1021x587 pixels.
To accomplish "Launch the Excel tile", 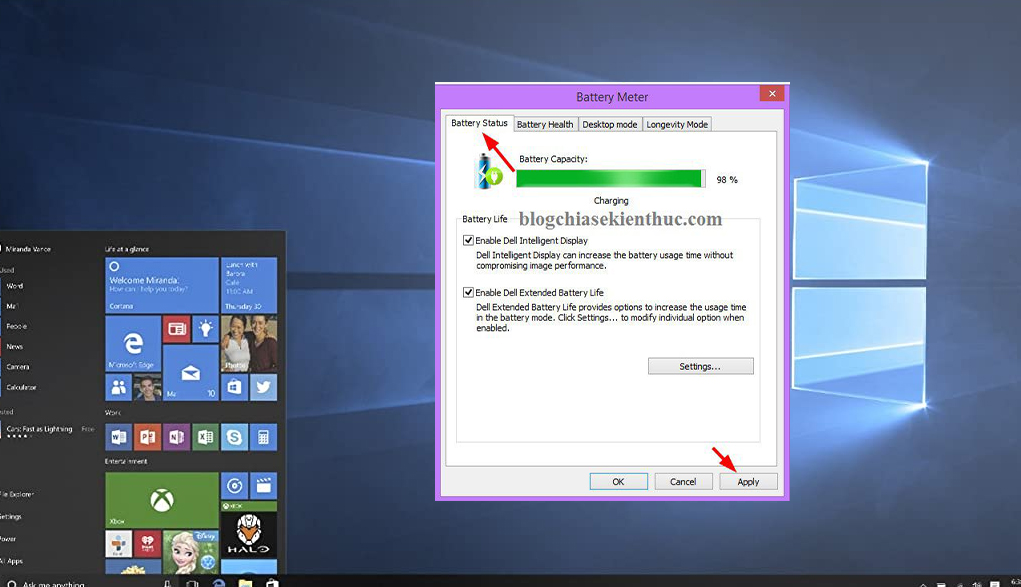I will coord(205,437).
